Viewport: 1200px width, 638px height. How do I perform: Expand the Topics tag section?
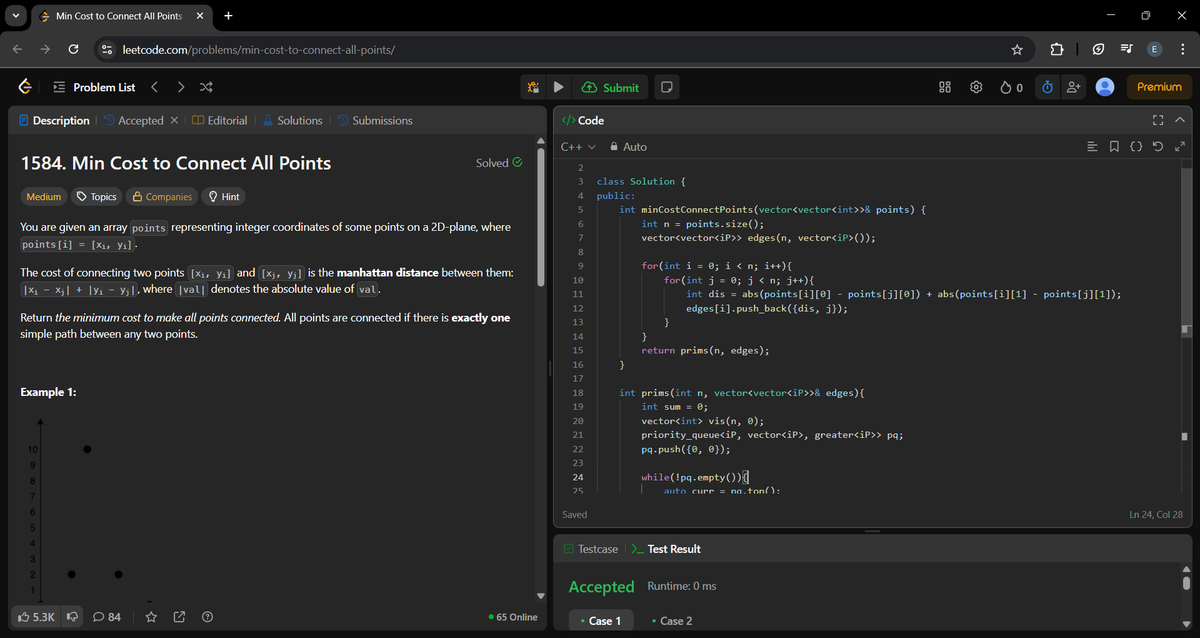96,196
